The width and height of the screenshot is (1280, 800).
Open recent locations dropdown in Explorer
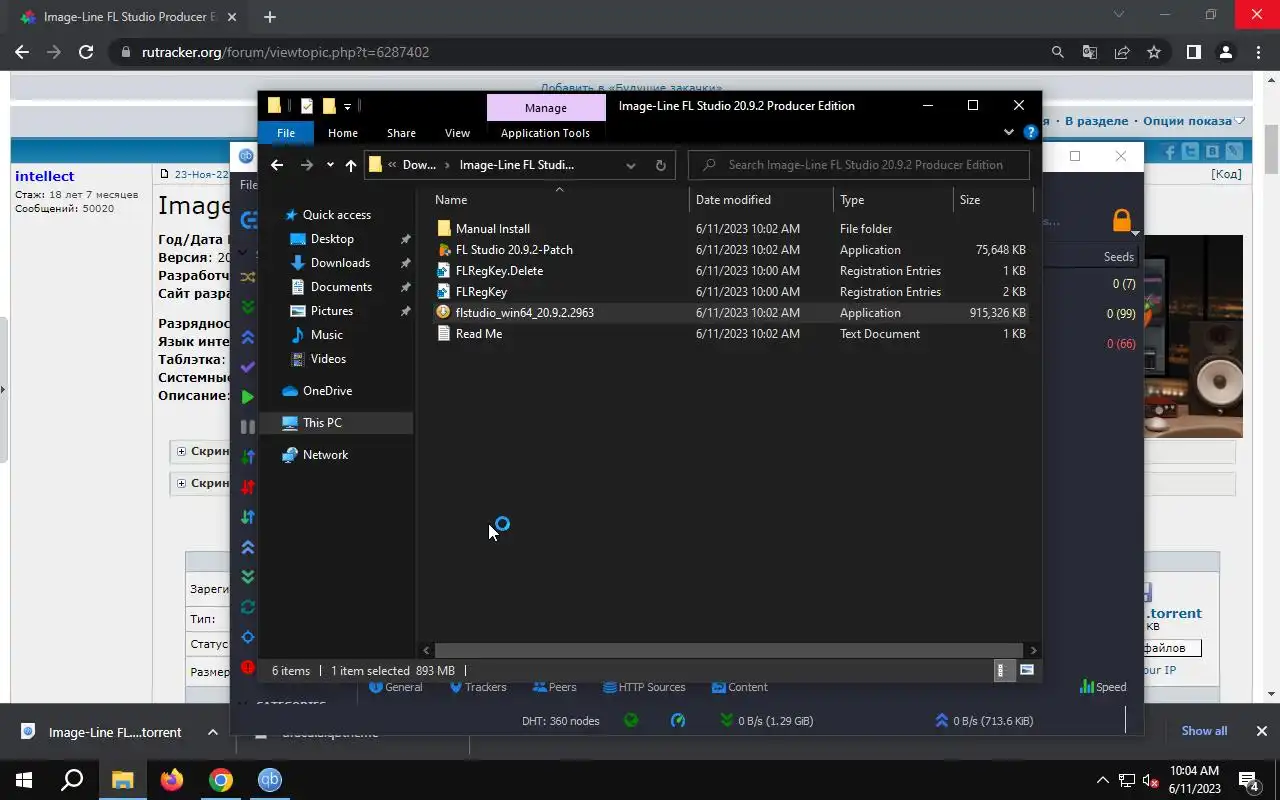point(330,165)
